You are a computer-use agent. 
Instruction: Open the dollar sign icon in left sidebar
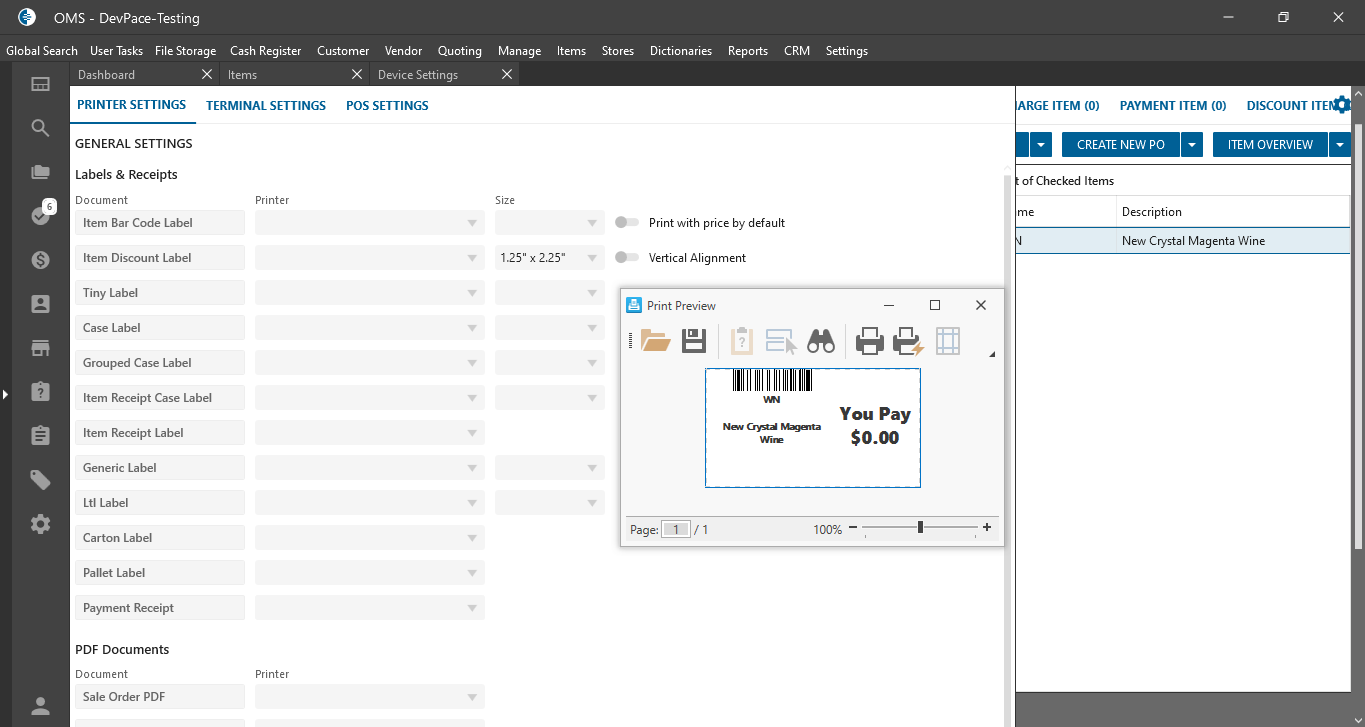[x=40, y=260]
